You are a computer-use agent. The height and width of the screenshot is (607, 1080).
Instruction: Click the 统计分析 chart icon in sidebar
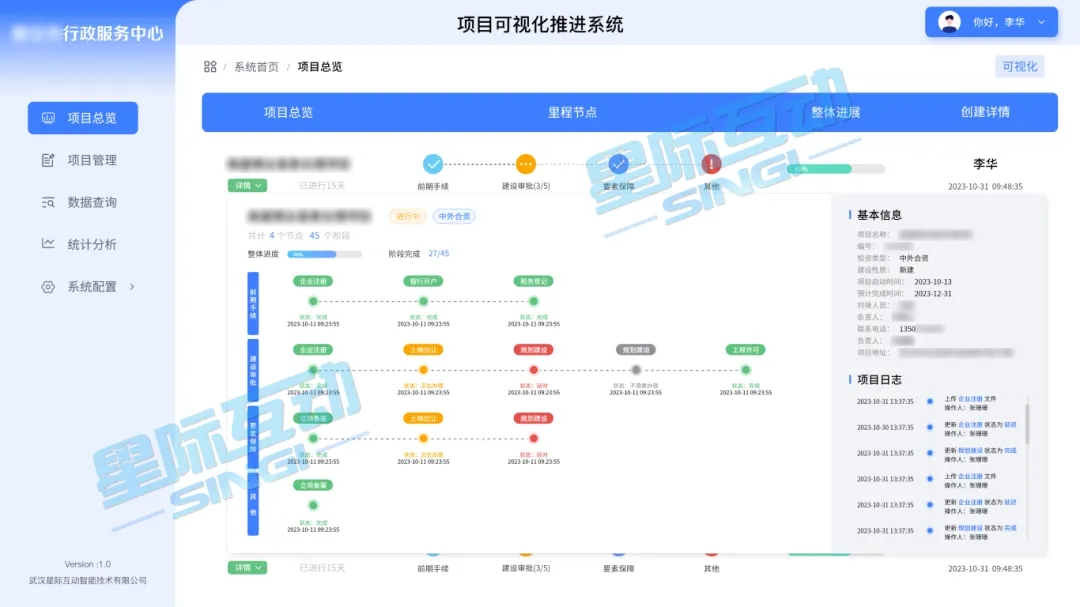48,244
